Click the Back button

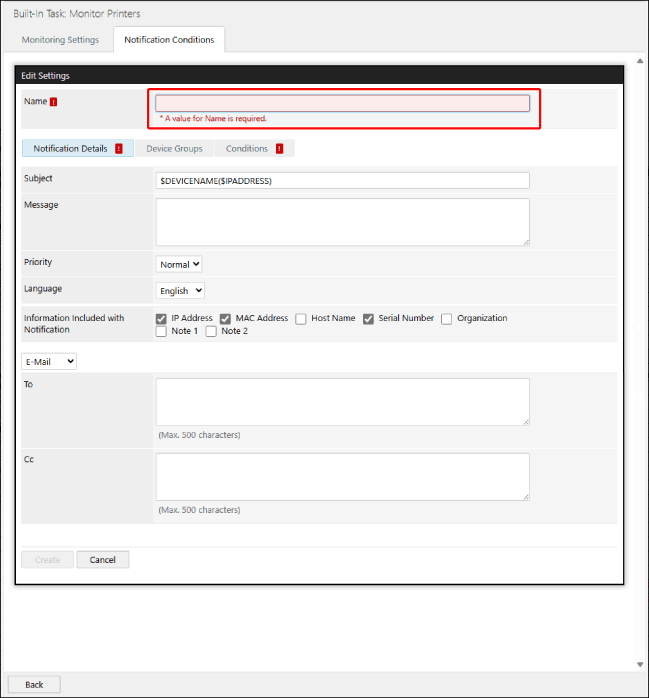pyautogui.click(x=34, y=685)
